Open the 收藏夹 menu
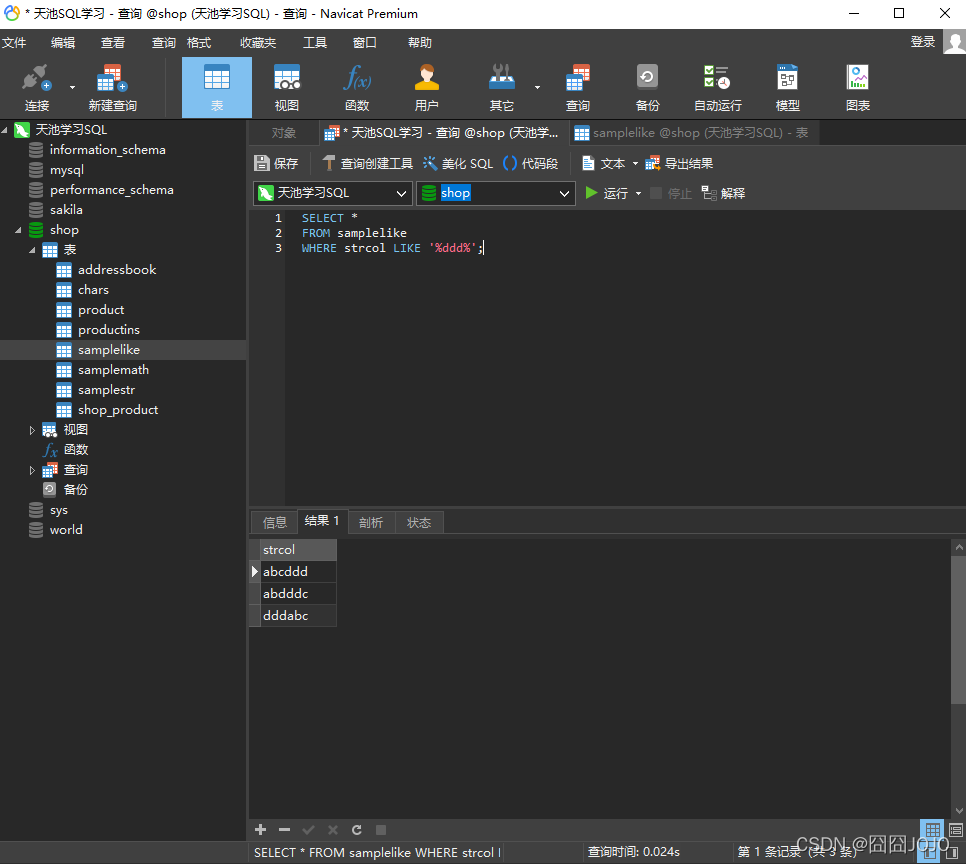 (x=258, y=43)
